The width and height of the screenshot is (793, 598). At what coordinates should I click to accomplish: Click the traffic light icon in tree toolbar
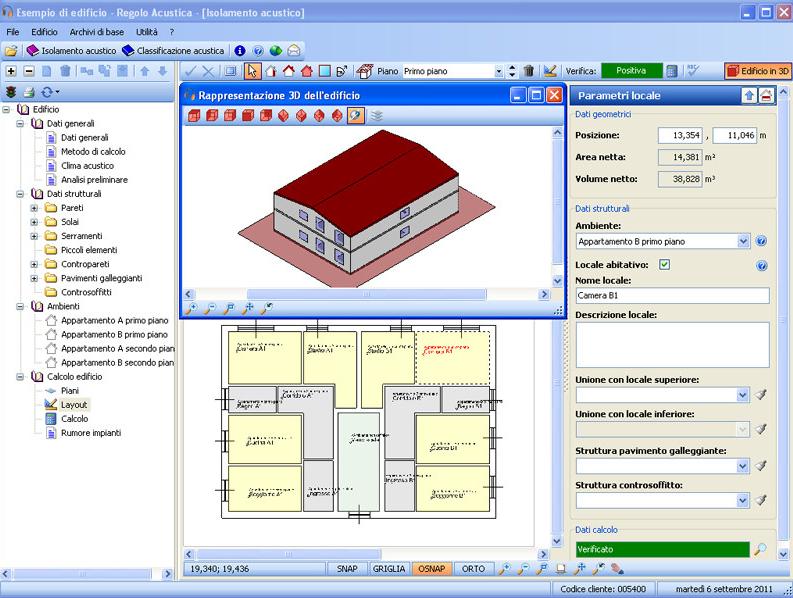coord(11,91)
